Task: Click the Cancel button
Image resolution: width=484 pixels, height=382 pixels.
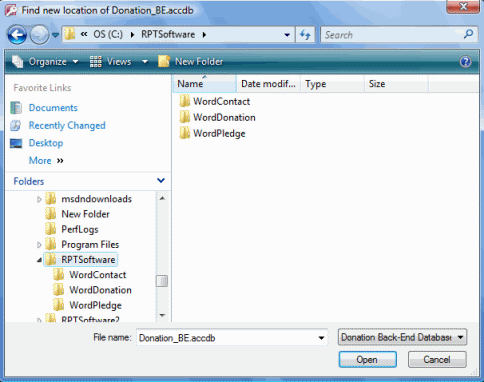Action: (437, 360)
